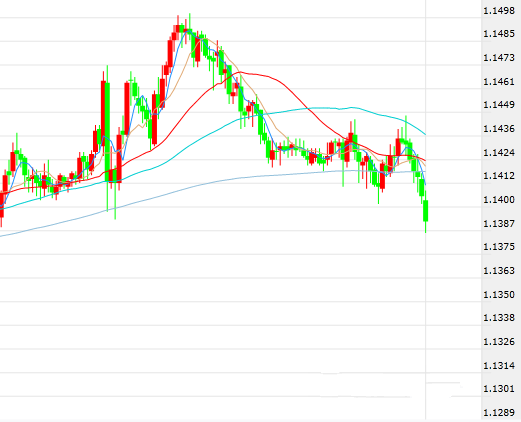The image size is (521, 422).
Task: Click the 1.1424 price axis value
Action: pos(499,153)
